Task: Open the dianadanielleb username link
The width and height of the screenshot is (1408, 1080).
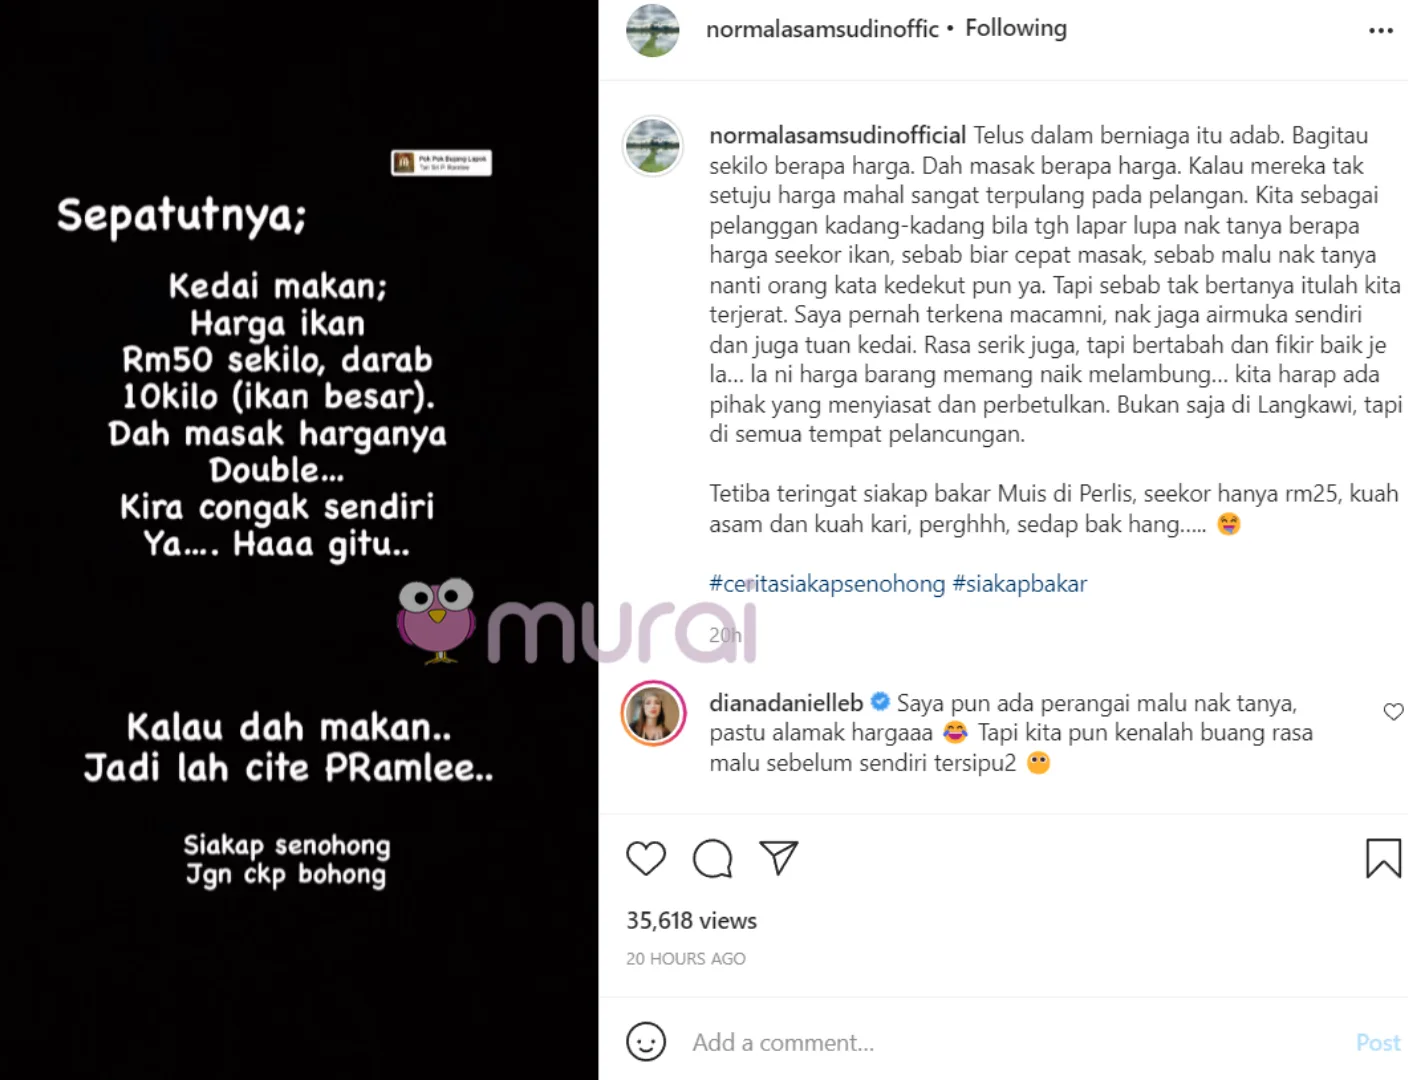Action: click(x=786, y=703)
